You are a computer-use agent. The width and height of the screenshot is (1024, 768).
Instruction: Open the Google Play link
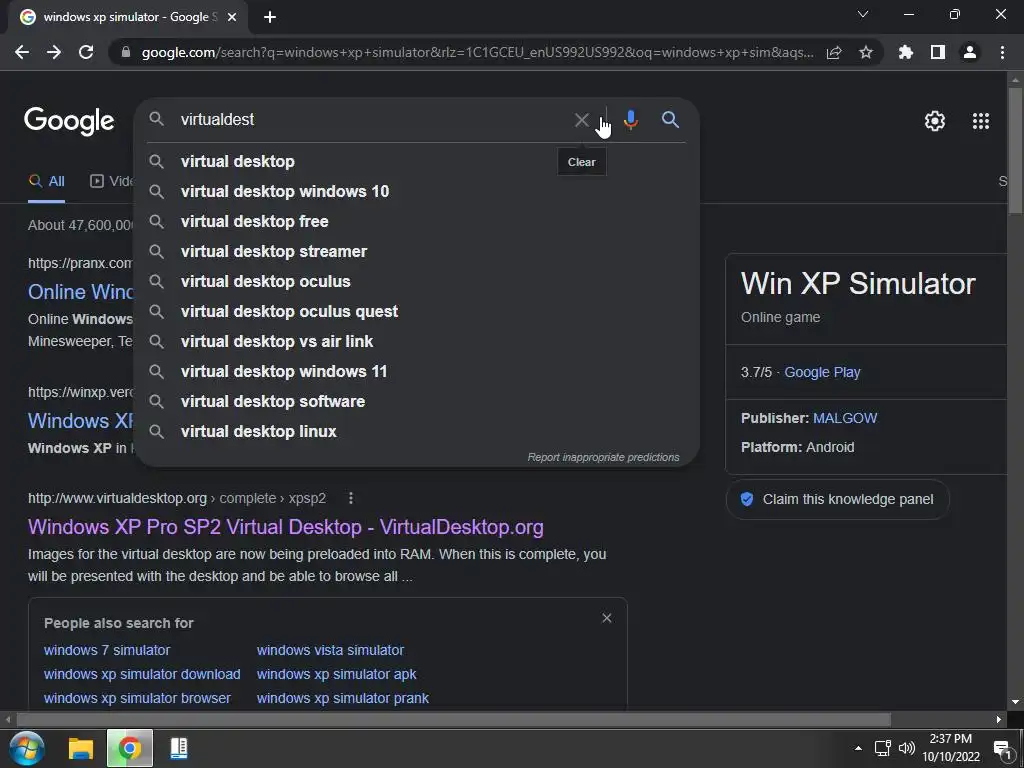click(822, 372)
